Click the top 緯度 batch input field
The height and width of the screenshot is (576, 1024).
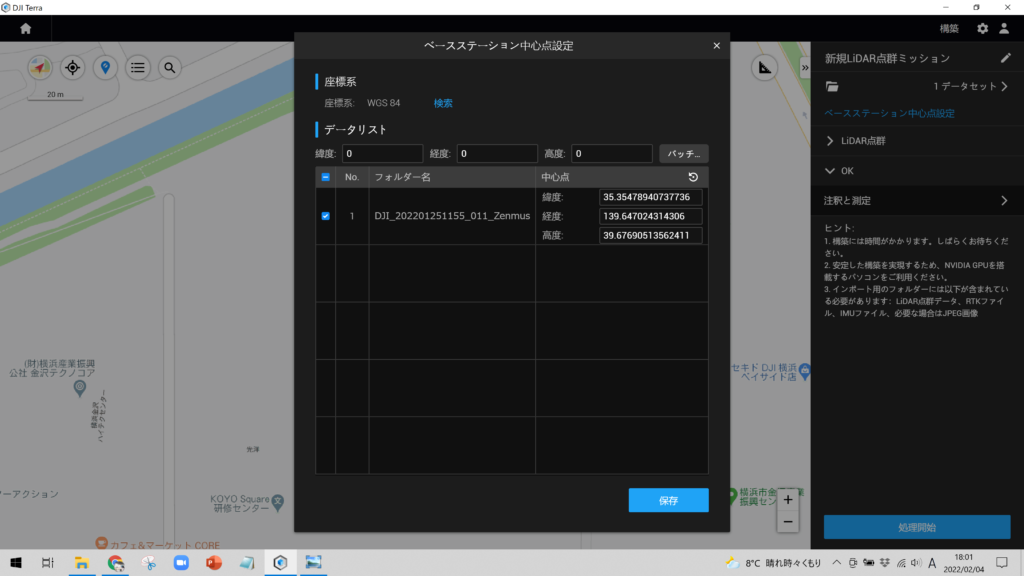coord(382,154)
